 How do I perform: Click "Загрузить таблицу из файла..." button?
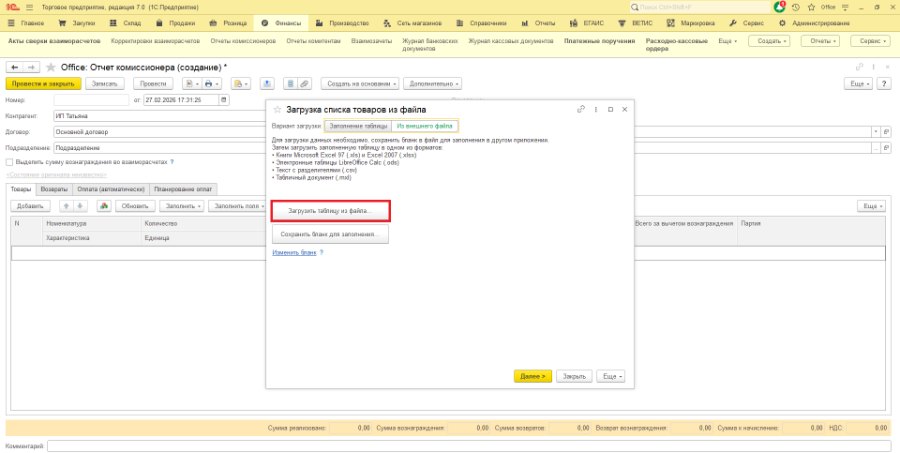(331, 211)
